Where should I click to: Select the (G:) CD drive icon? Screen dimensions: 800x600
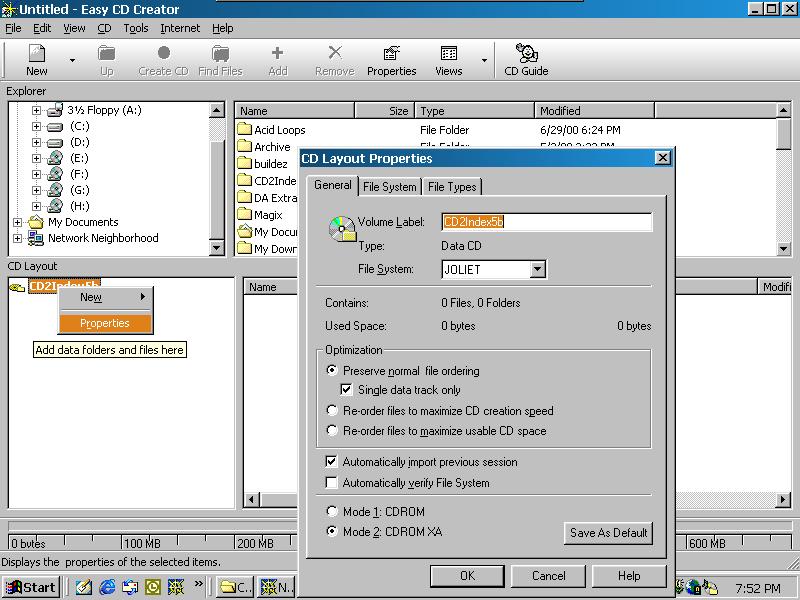[x=55, y=190]
